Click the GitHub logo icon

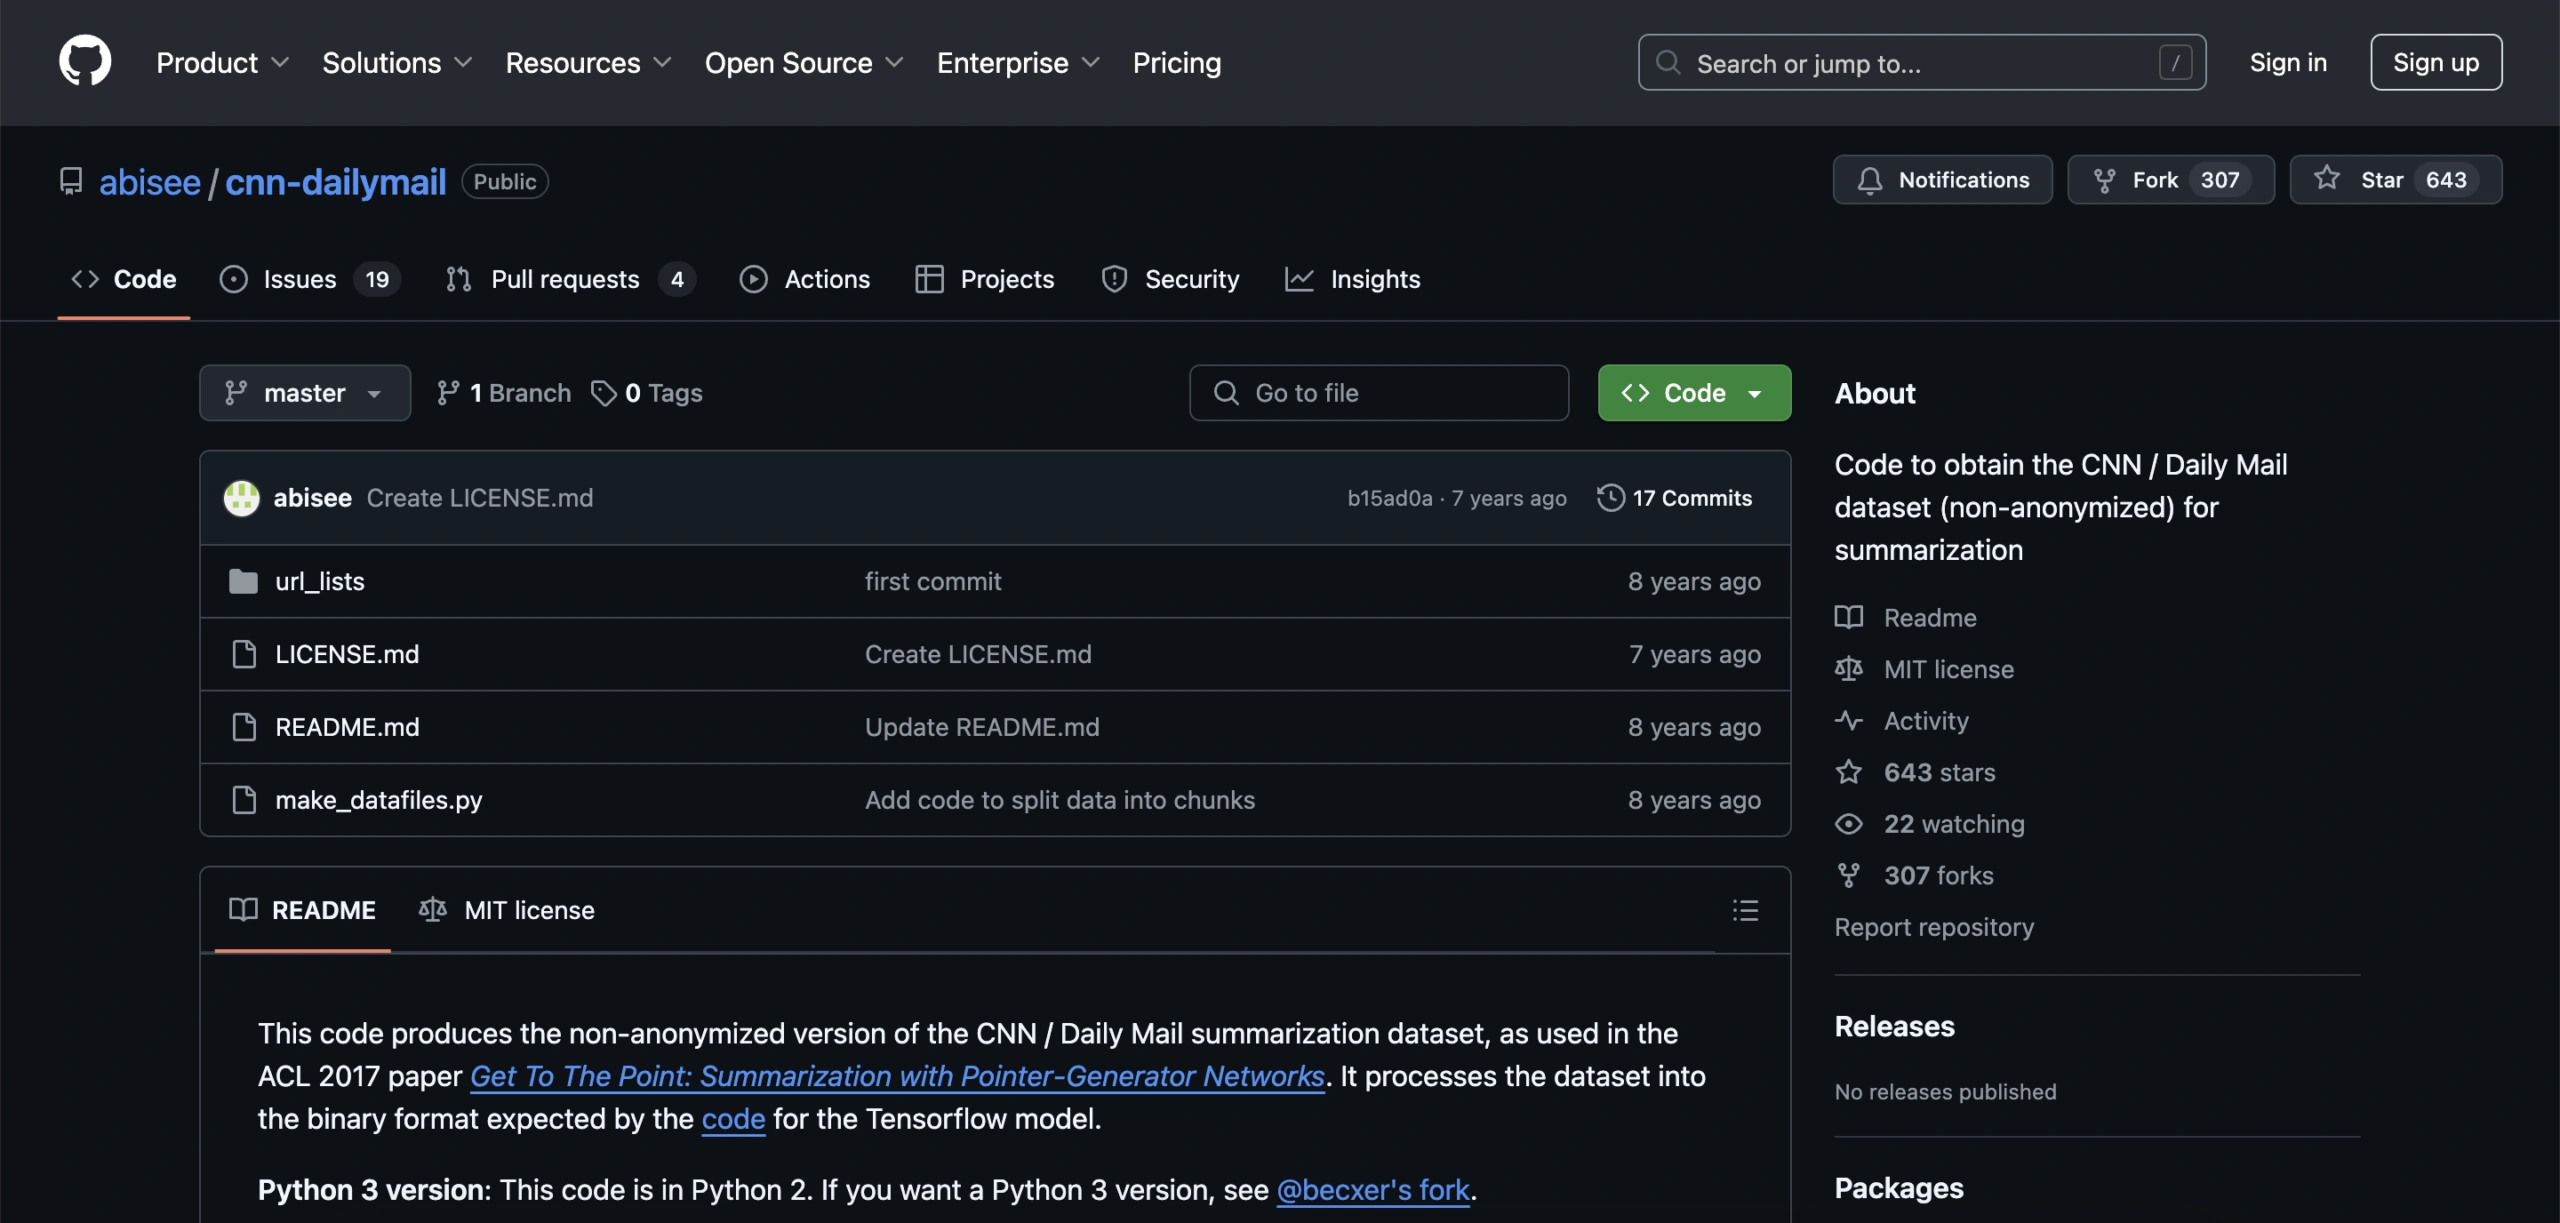pyautogui.click(x=85, y=62)
